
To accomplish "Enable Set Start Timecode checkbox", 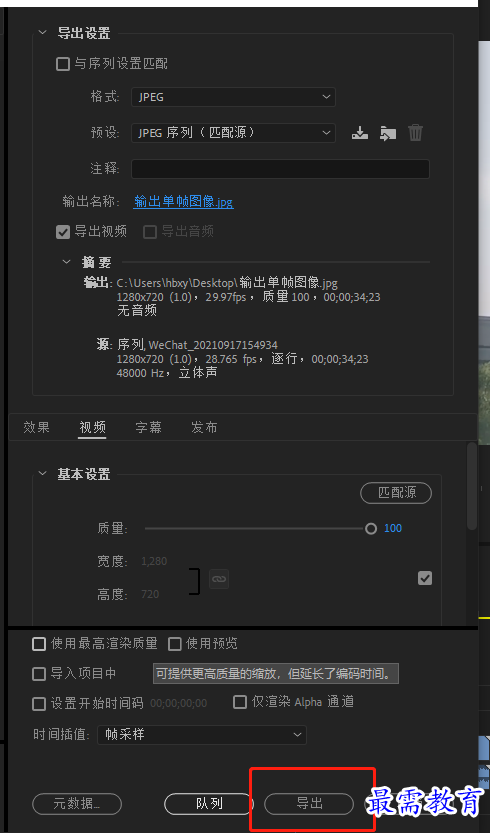I will pos(39,704).
